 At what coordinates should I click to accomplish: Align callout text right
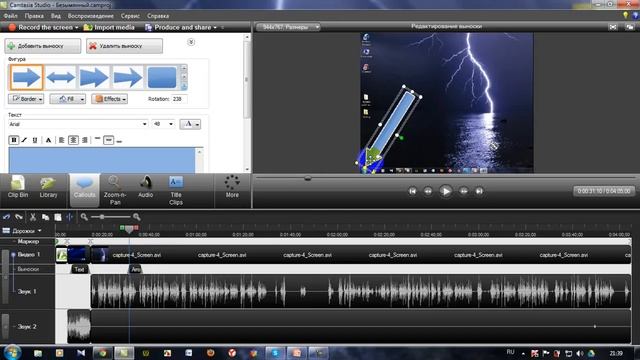point(84,140)
